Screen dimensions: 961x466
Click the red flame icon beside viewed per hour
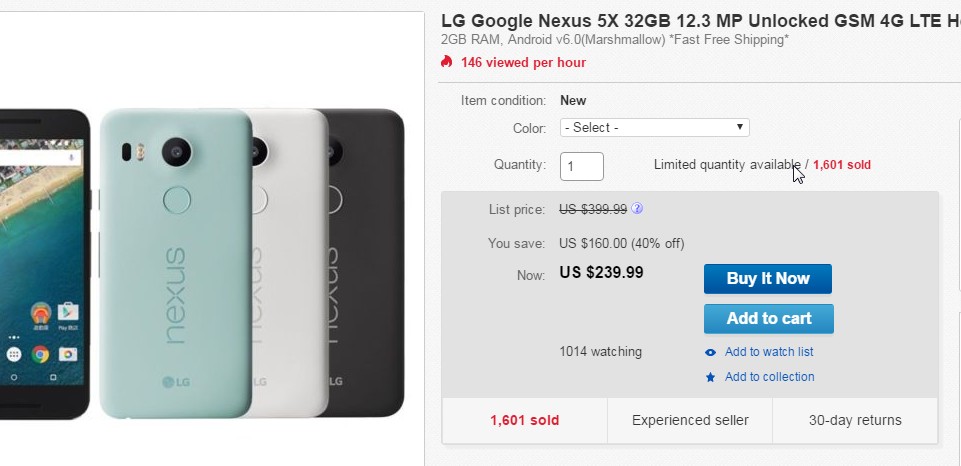coord(447,62)
